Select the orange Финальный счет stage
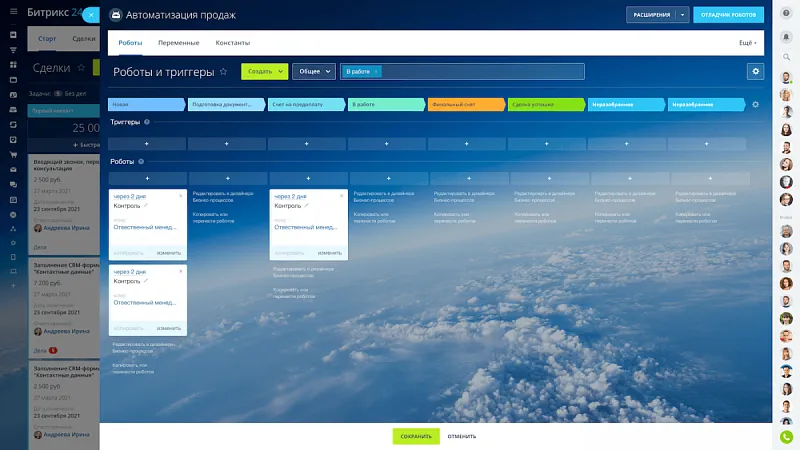800x450 pixels. [x=465, y=104]
